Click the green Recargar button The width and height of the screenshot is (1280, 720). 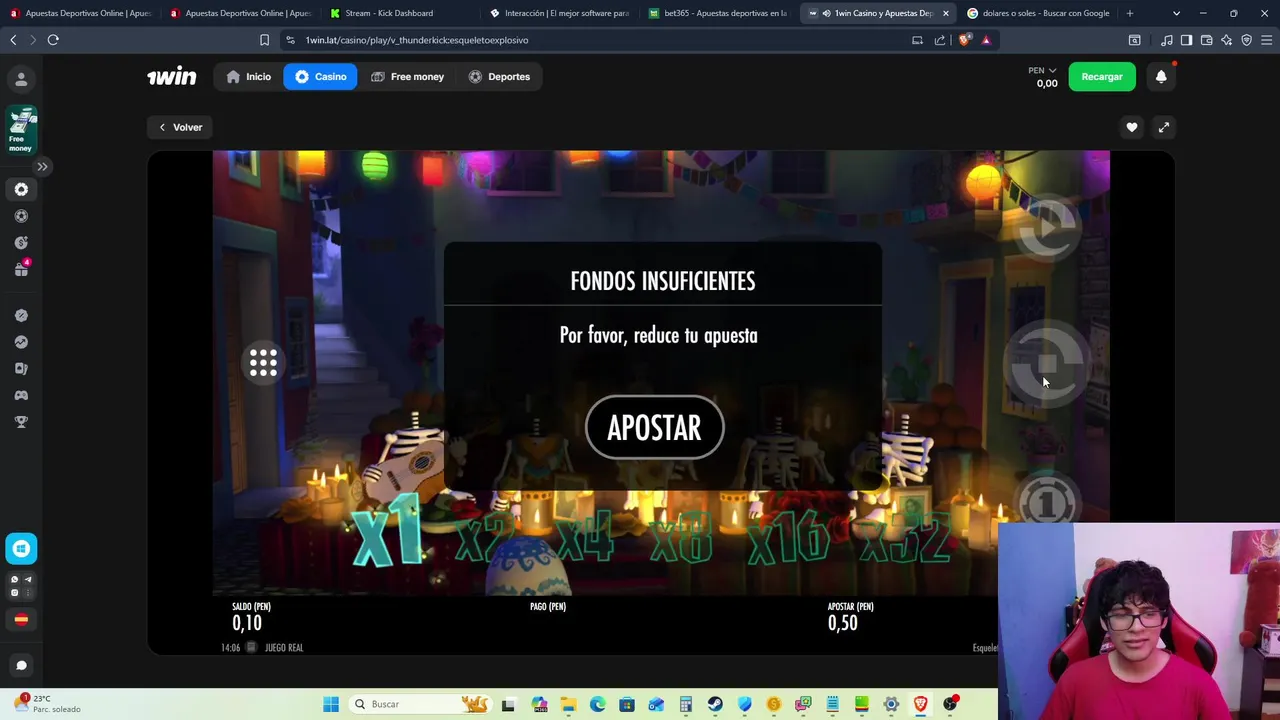coord(1102,77)
